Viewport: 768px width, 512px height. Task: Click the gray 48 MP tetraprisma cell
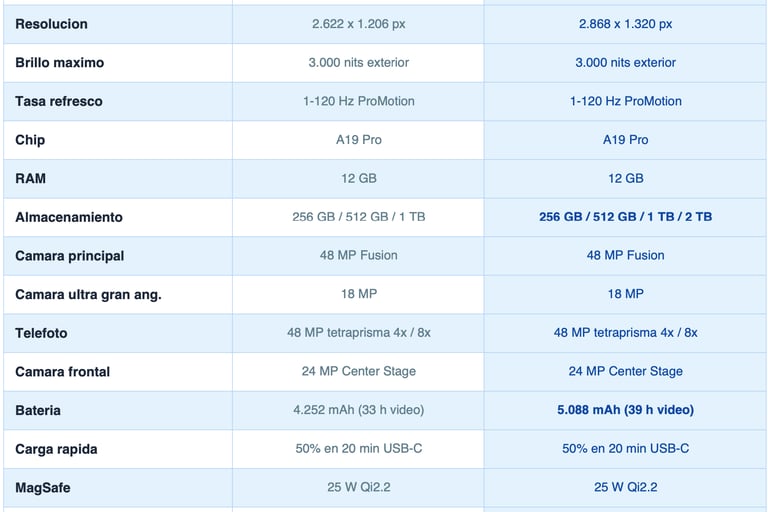(359, 333)
